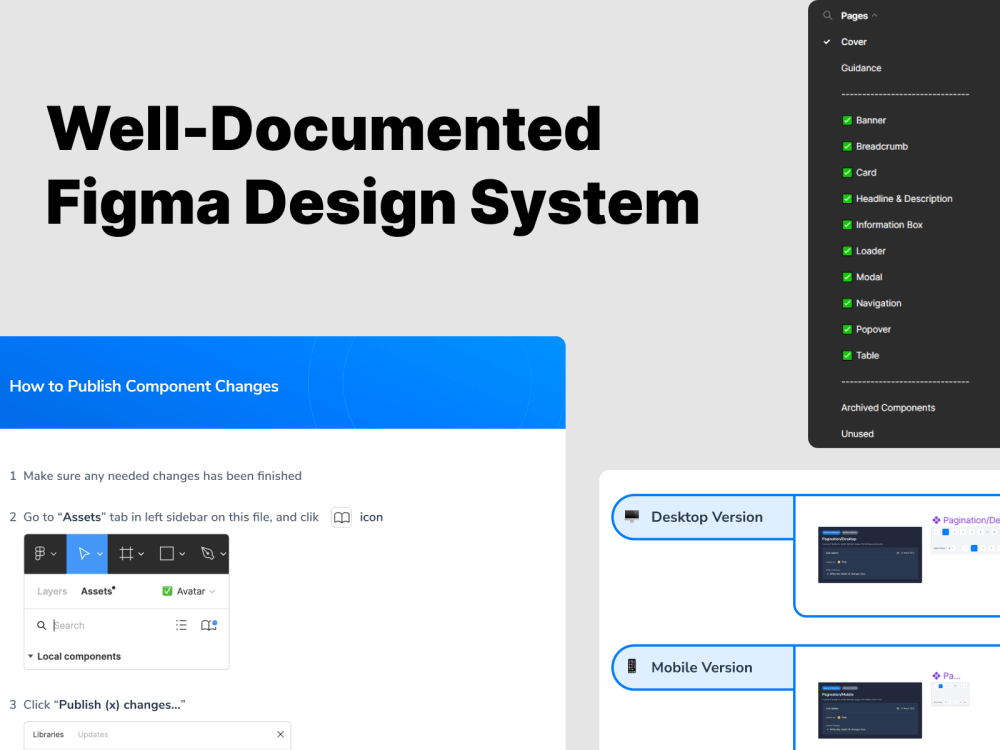Click How to Publish Component Changes header
Image resolution: width=1000 pixels, height=750 pixels.
click(143, 386)
